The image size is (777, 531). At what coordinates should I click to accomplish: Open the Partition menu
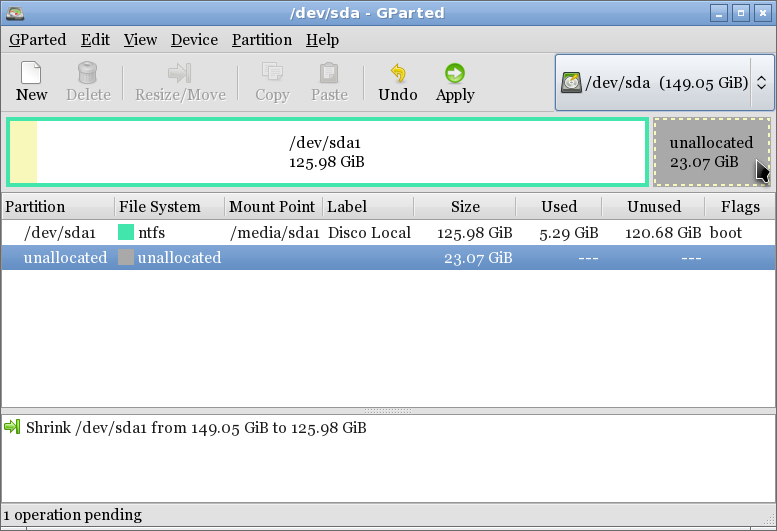(x=261, y=40)
